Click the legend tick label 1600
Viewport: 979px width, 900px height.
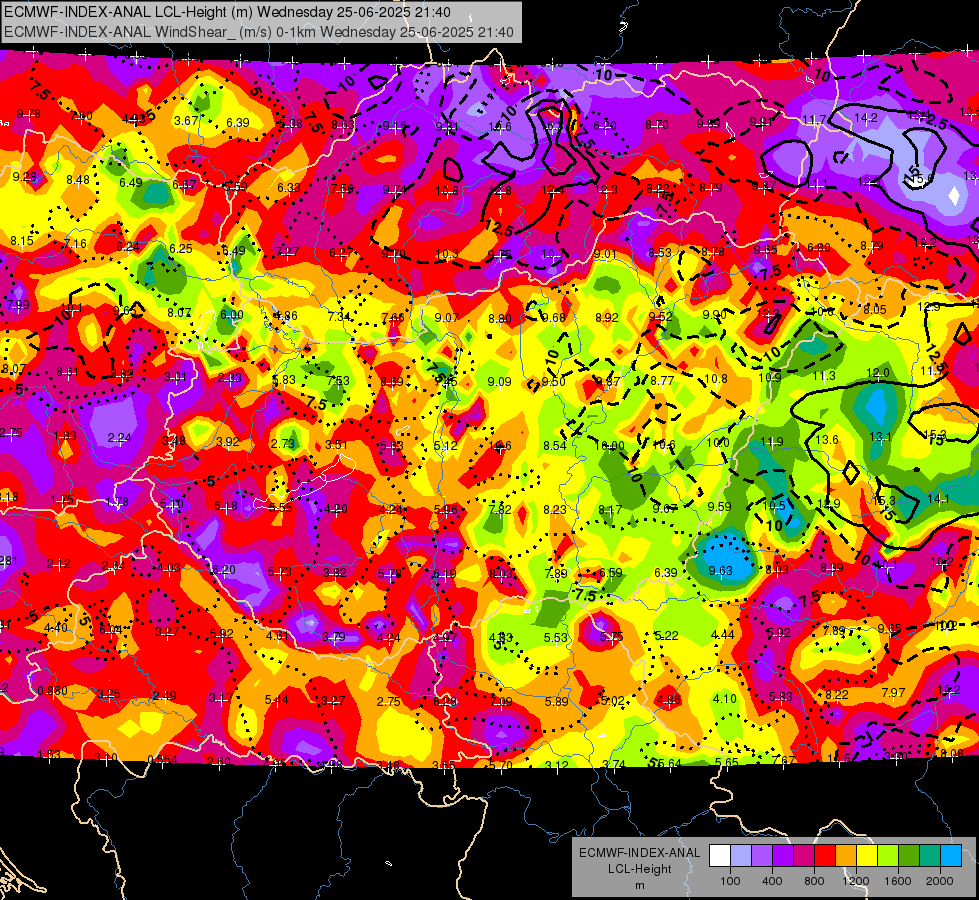(897, 881)
